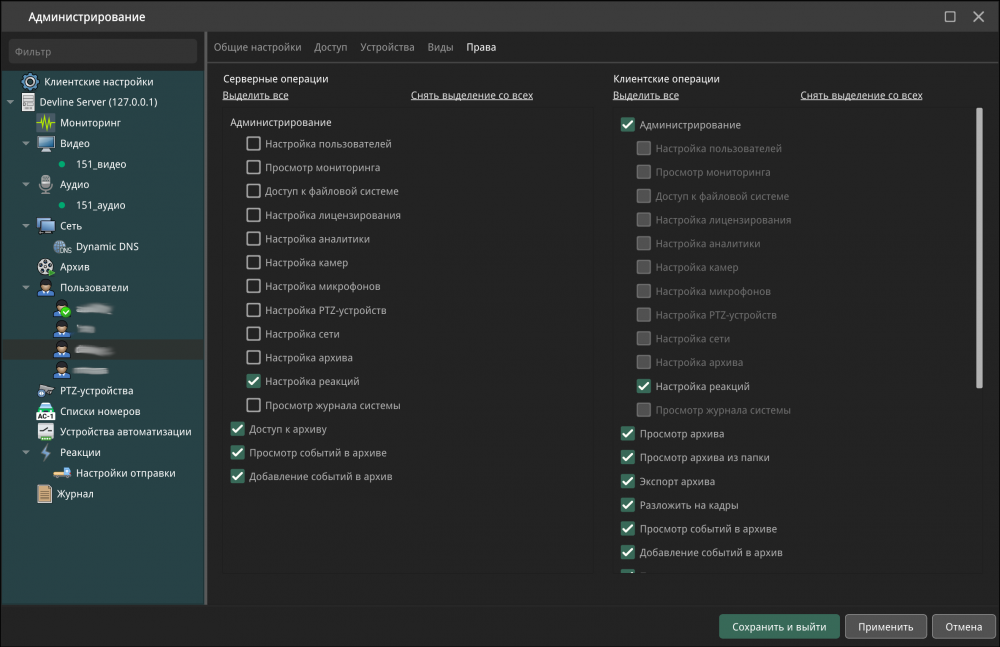Switch to the Доступ tab

(x=330, y=47)
